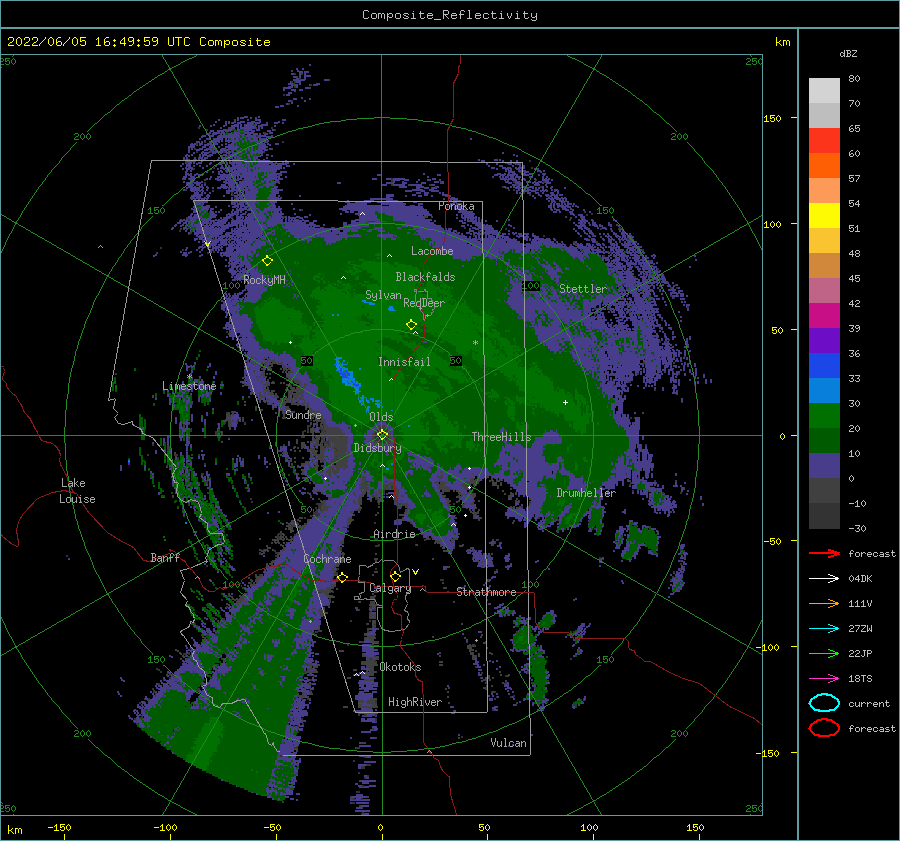This screenshot has height=841, width=900.
Task: Click the Limestone label
Action: (189, 386)
